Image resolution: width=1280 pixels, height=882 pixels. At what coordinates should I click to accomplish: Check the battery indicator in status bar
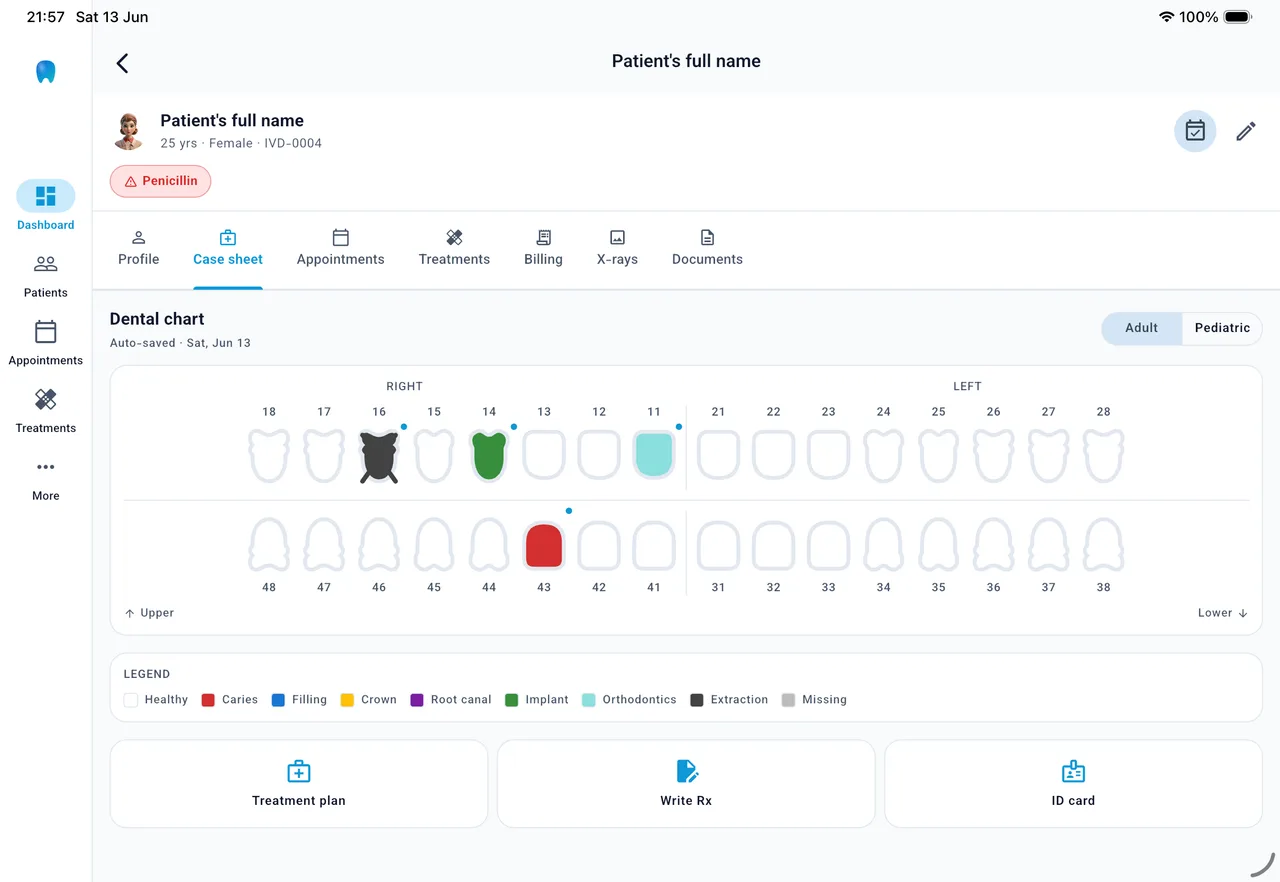[x=1238, y=17]
